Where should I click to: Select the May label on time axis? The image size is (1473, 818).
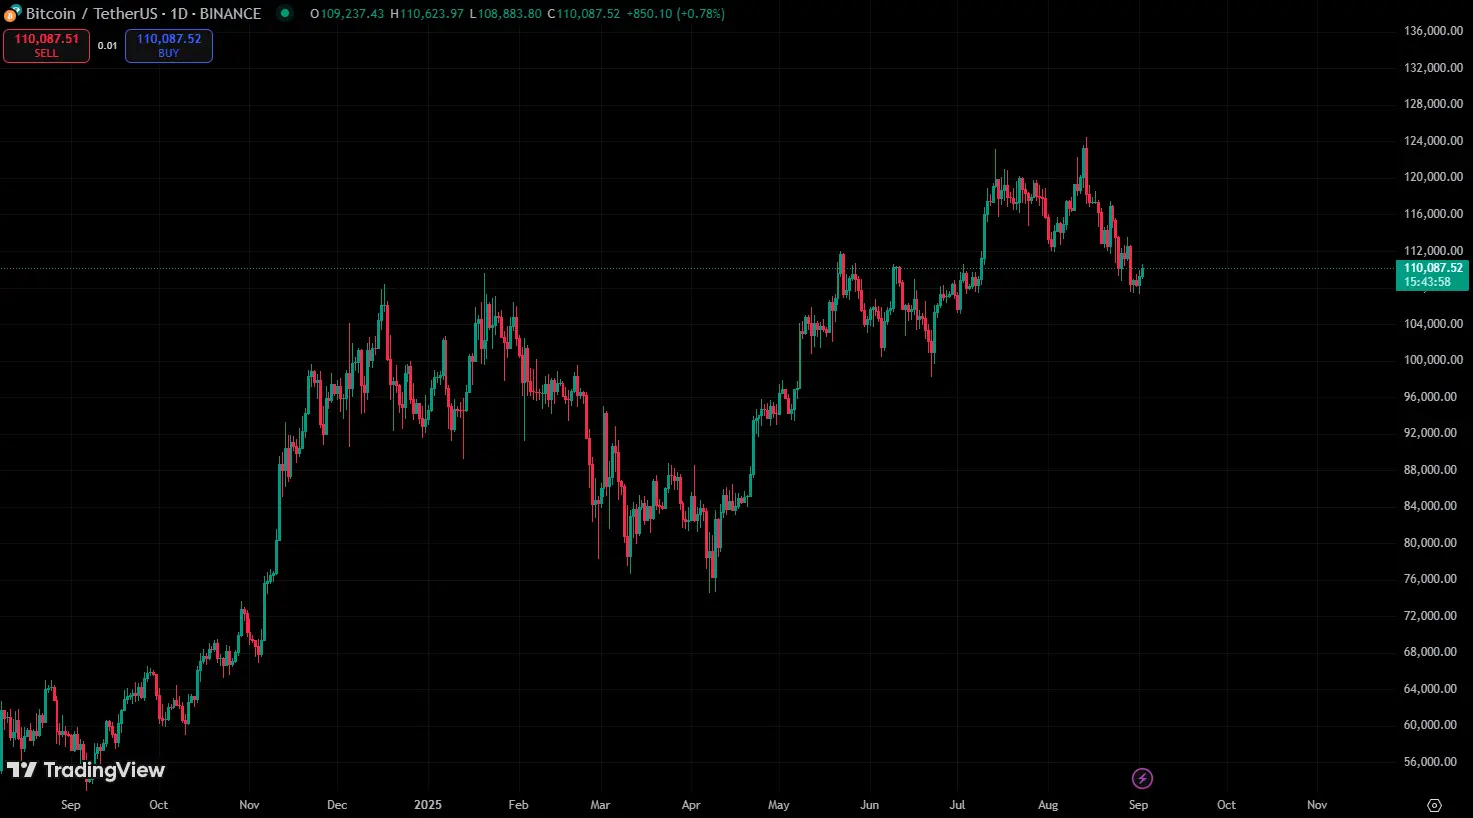pyautogui.click(x=779, y=805)
